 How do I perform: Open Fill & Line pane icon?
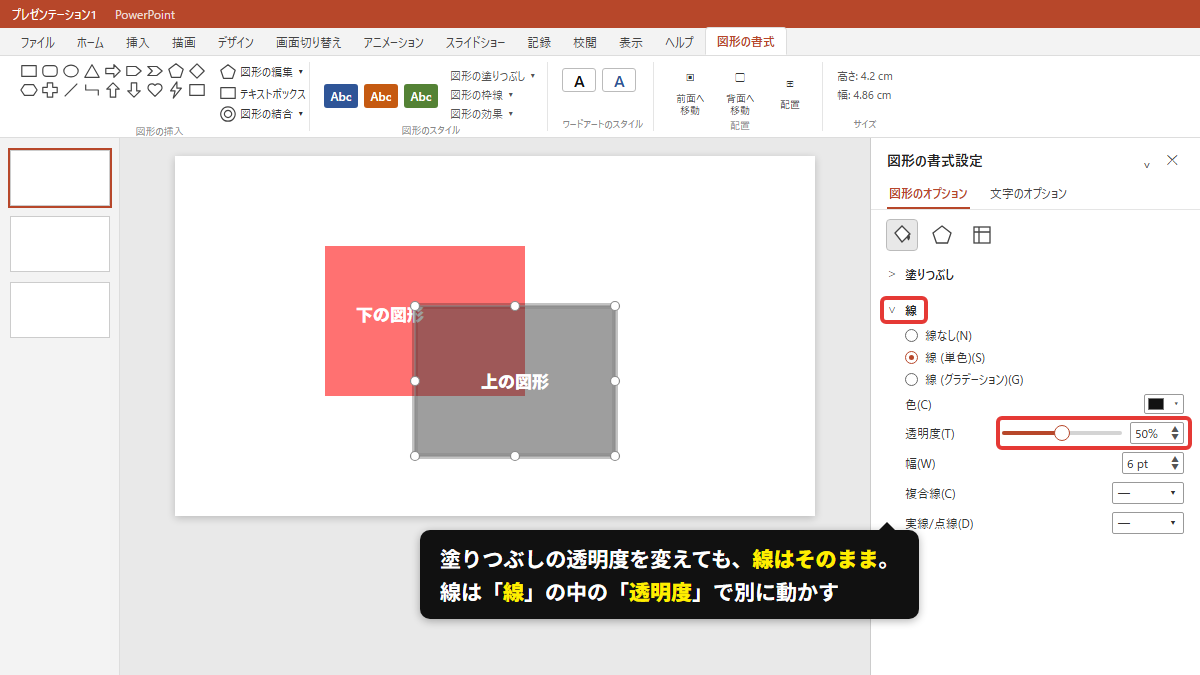[x=902, y=235]
